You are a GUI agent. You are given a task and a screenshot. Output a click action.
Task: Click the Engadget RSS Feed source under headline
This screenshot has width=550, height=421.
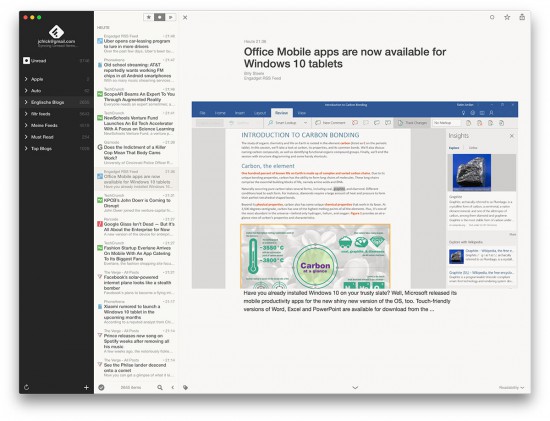pyautogui.click(x=262, y=78)
